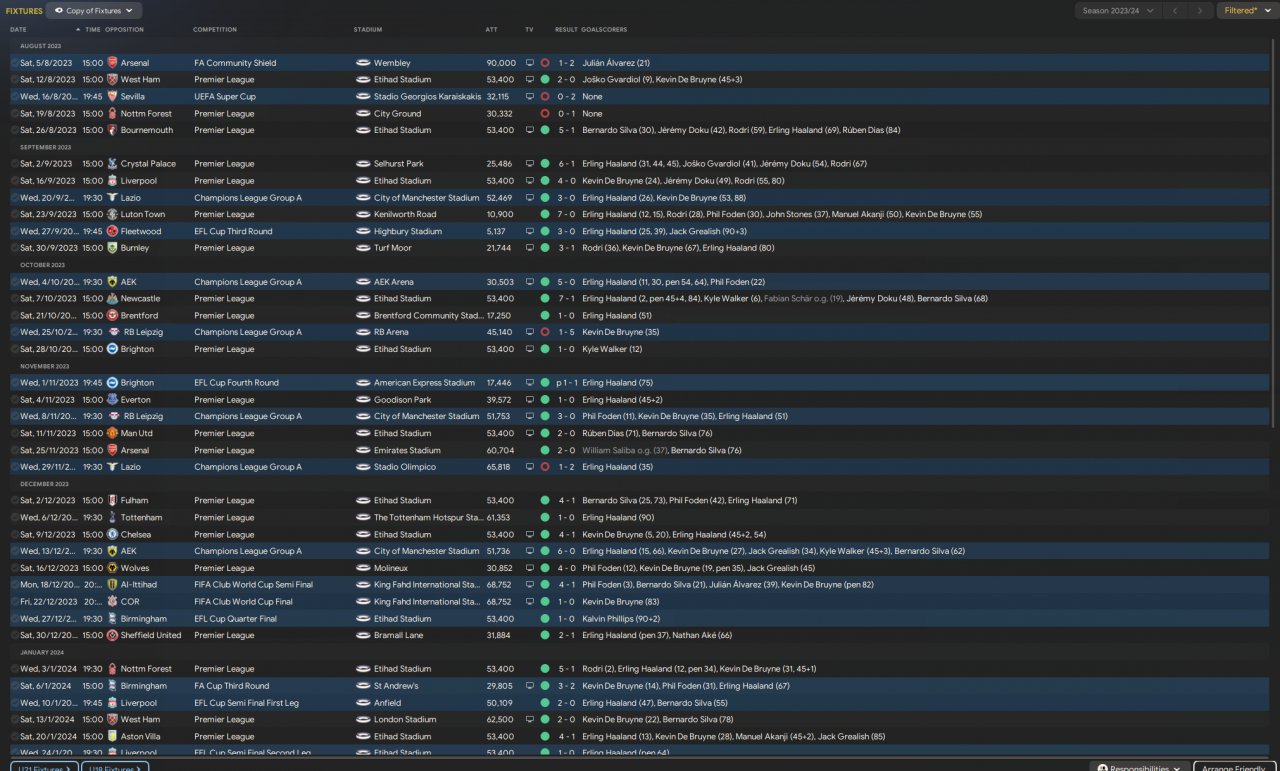Open the FA Community Shield competition link
The width and height of the screenshot is (1280, 771).
(235, 63)
